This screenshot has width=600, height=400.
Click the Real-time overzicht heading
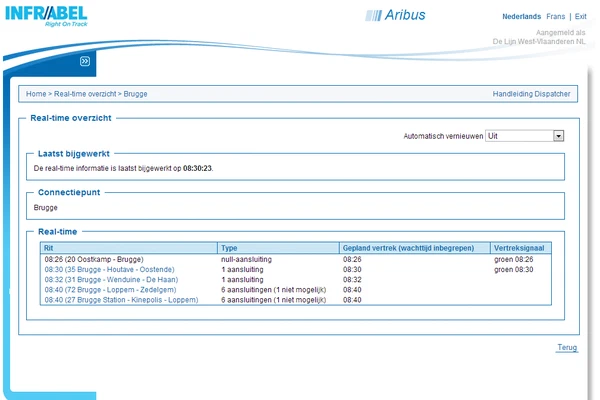[71, 118]
